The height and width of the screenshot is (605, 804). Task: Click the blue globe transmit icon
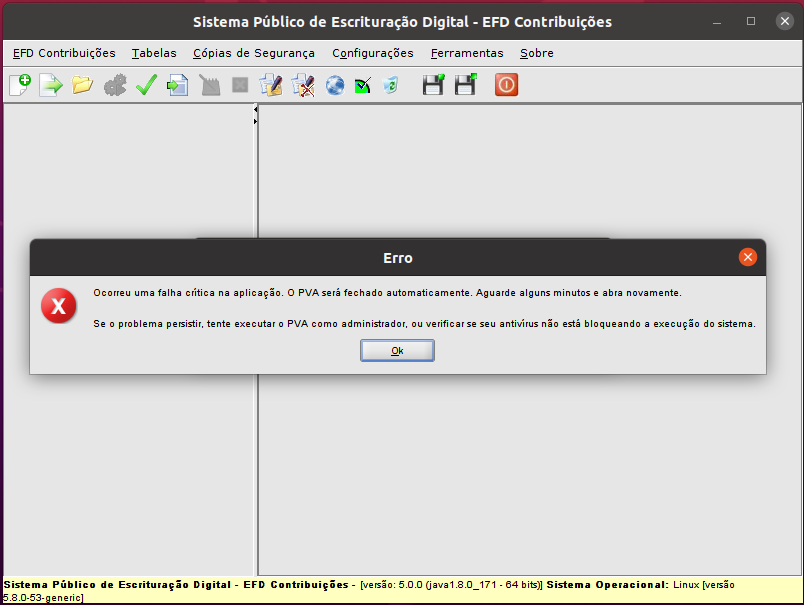click(335, 85)
